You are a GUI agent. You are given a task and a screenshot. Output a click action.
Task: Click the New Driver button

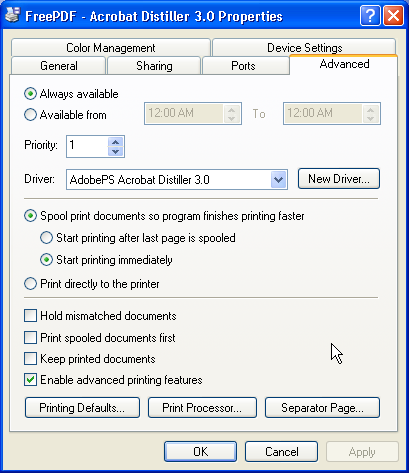pos(339,179)
